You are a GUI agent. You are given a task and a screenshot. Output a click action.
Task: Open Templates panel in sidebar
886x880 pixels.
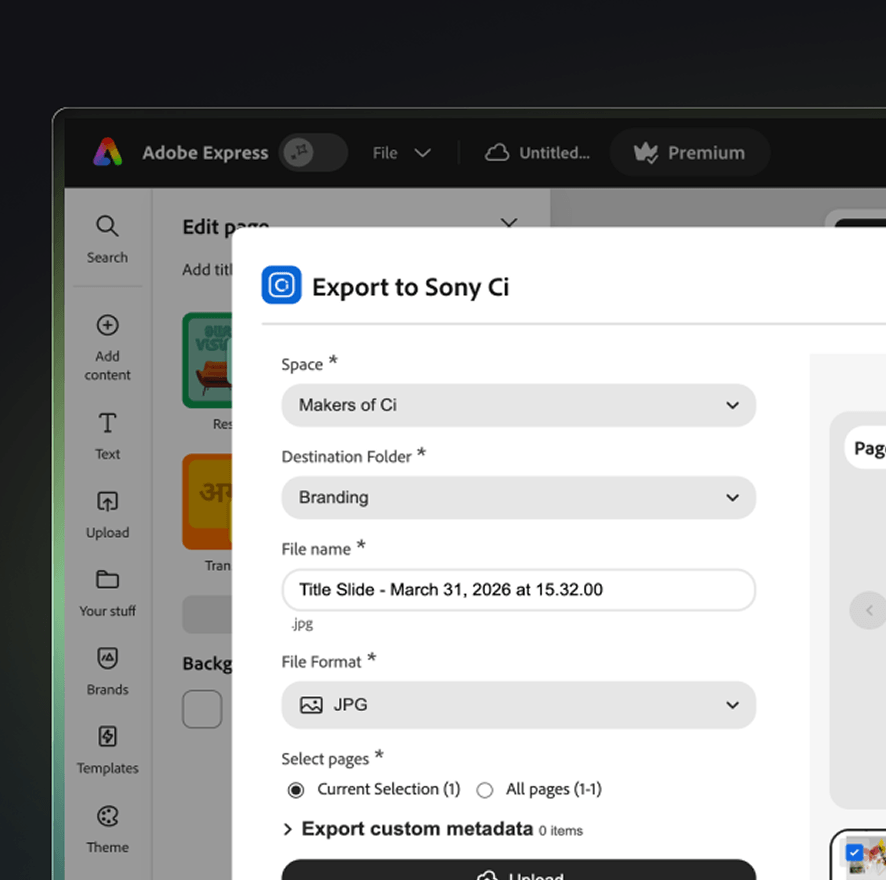107,750
